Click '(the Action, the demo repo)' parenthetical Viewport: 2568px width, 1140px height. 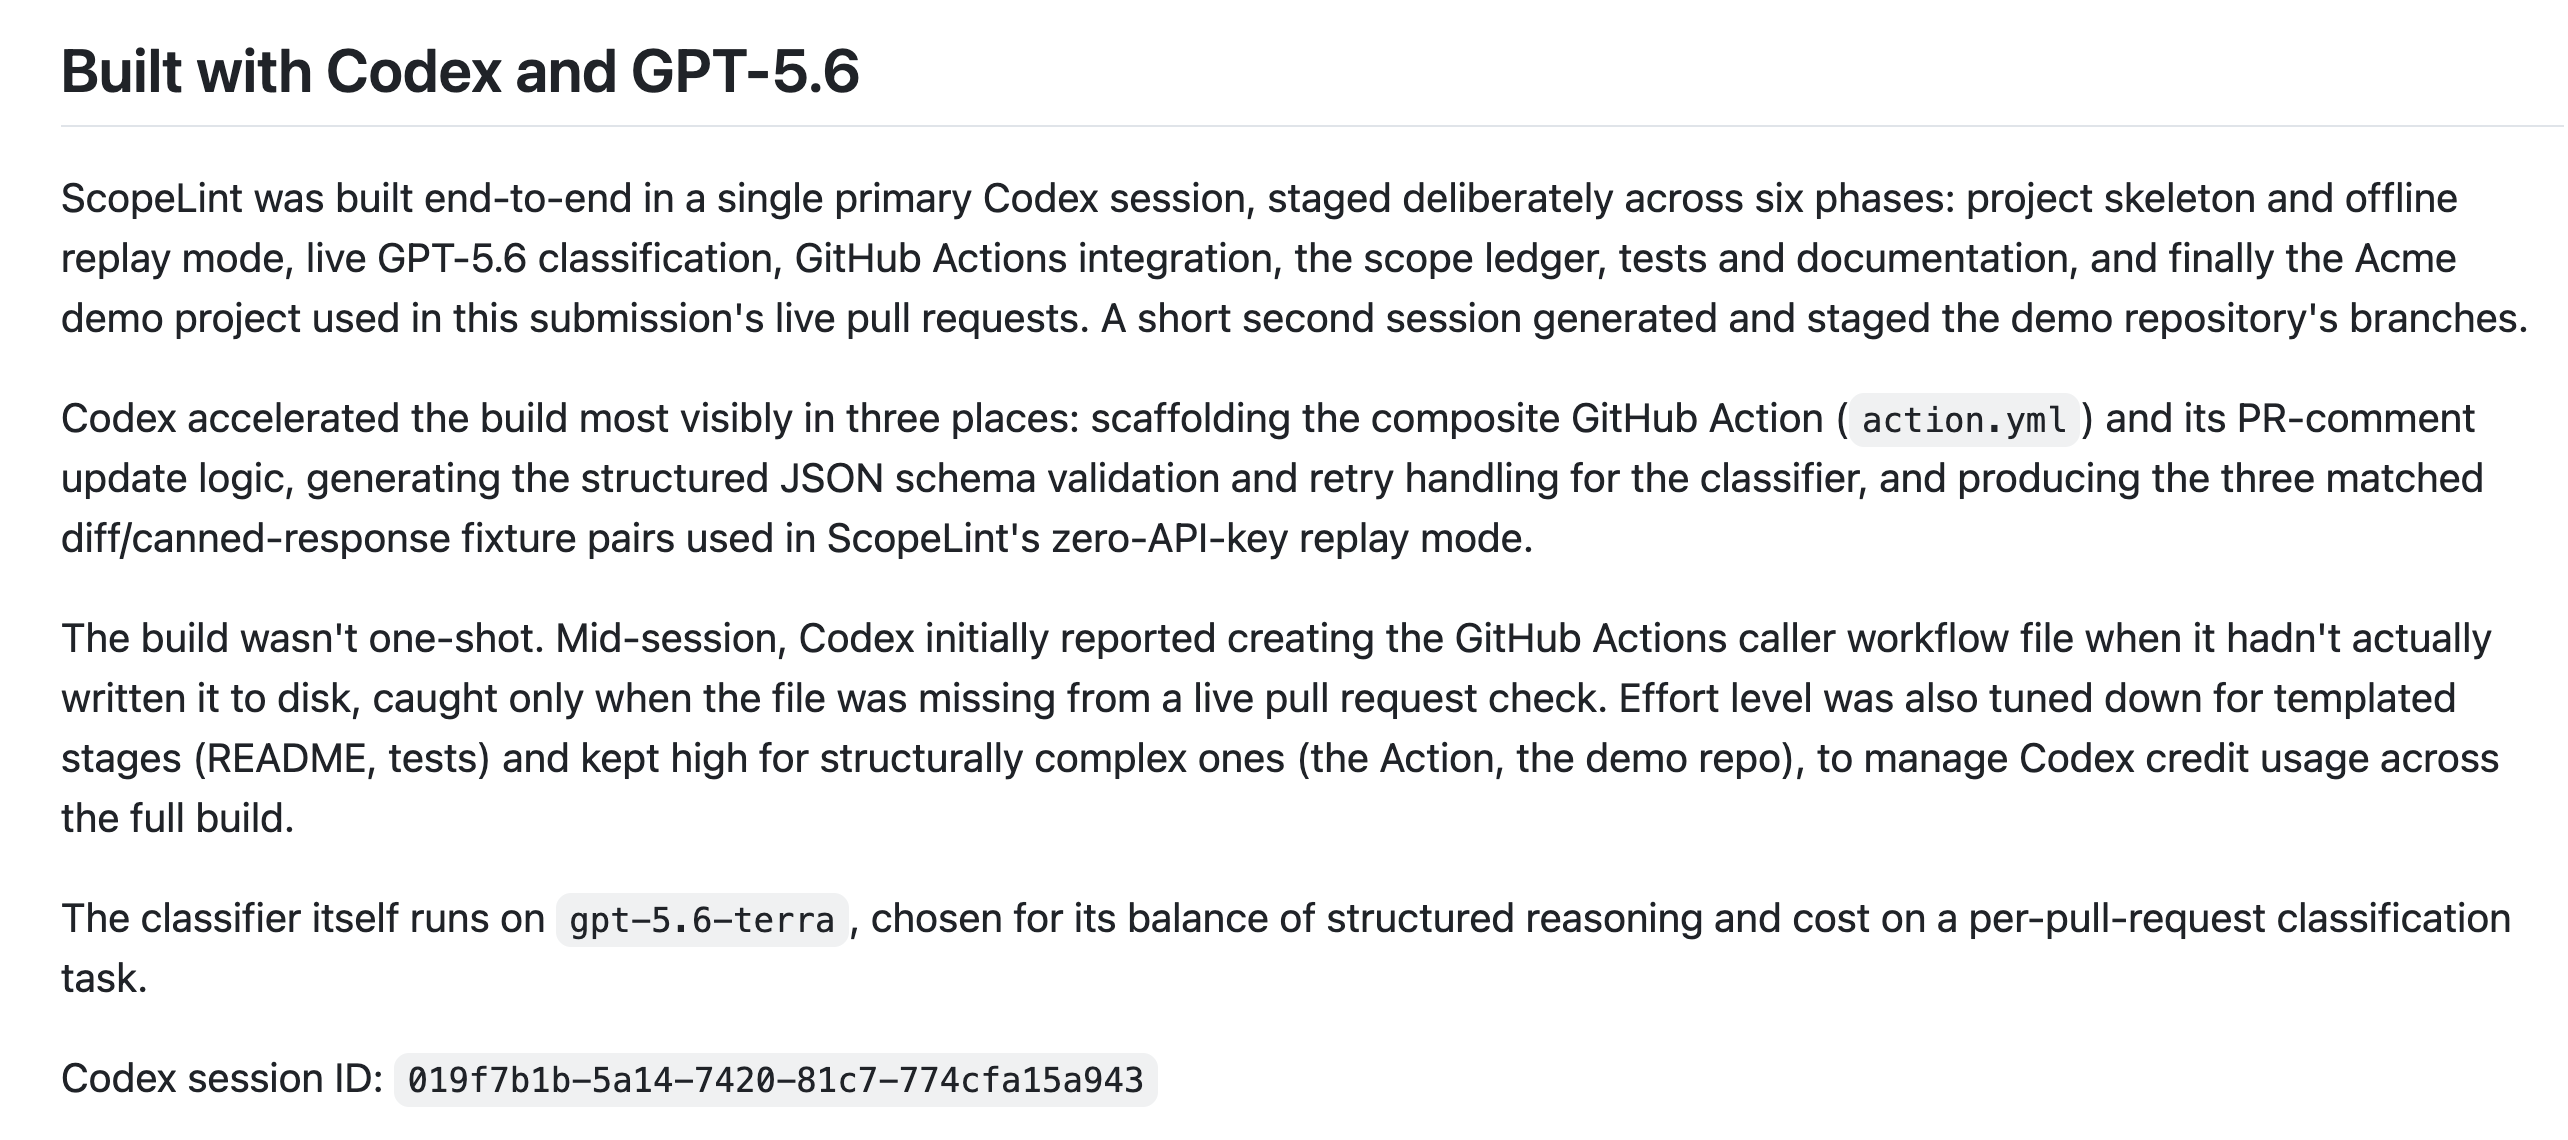click(1550, 759)
